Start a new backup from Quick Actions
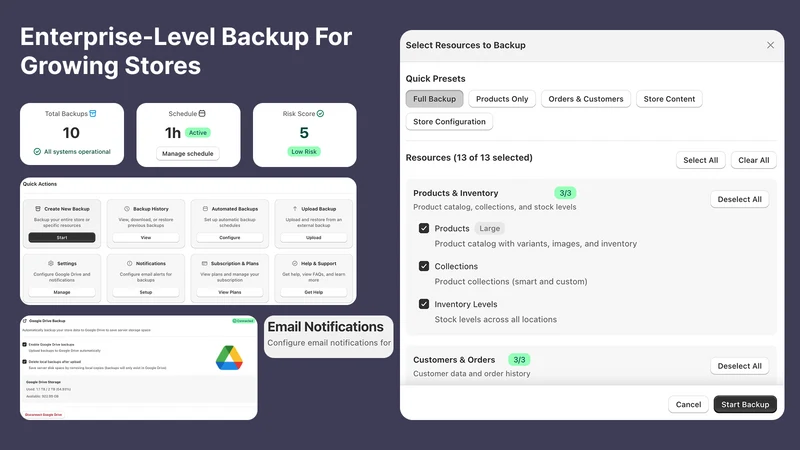Screen dimensions: 800x450 (62, 238)
